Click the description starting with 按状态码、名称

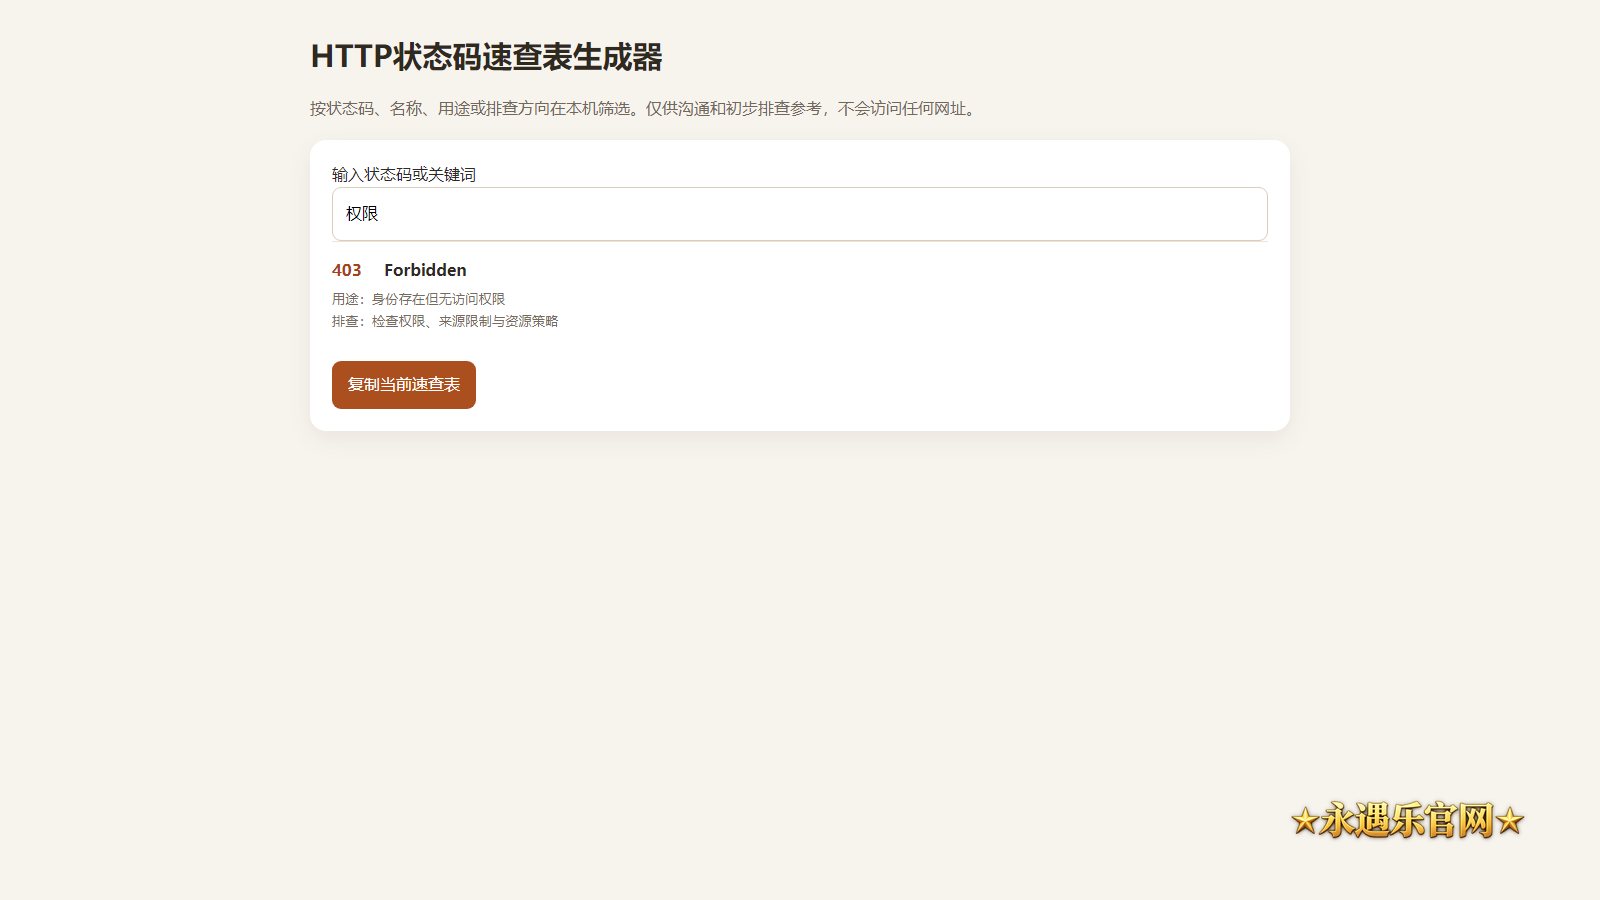tap(645, 108)
